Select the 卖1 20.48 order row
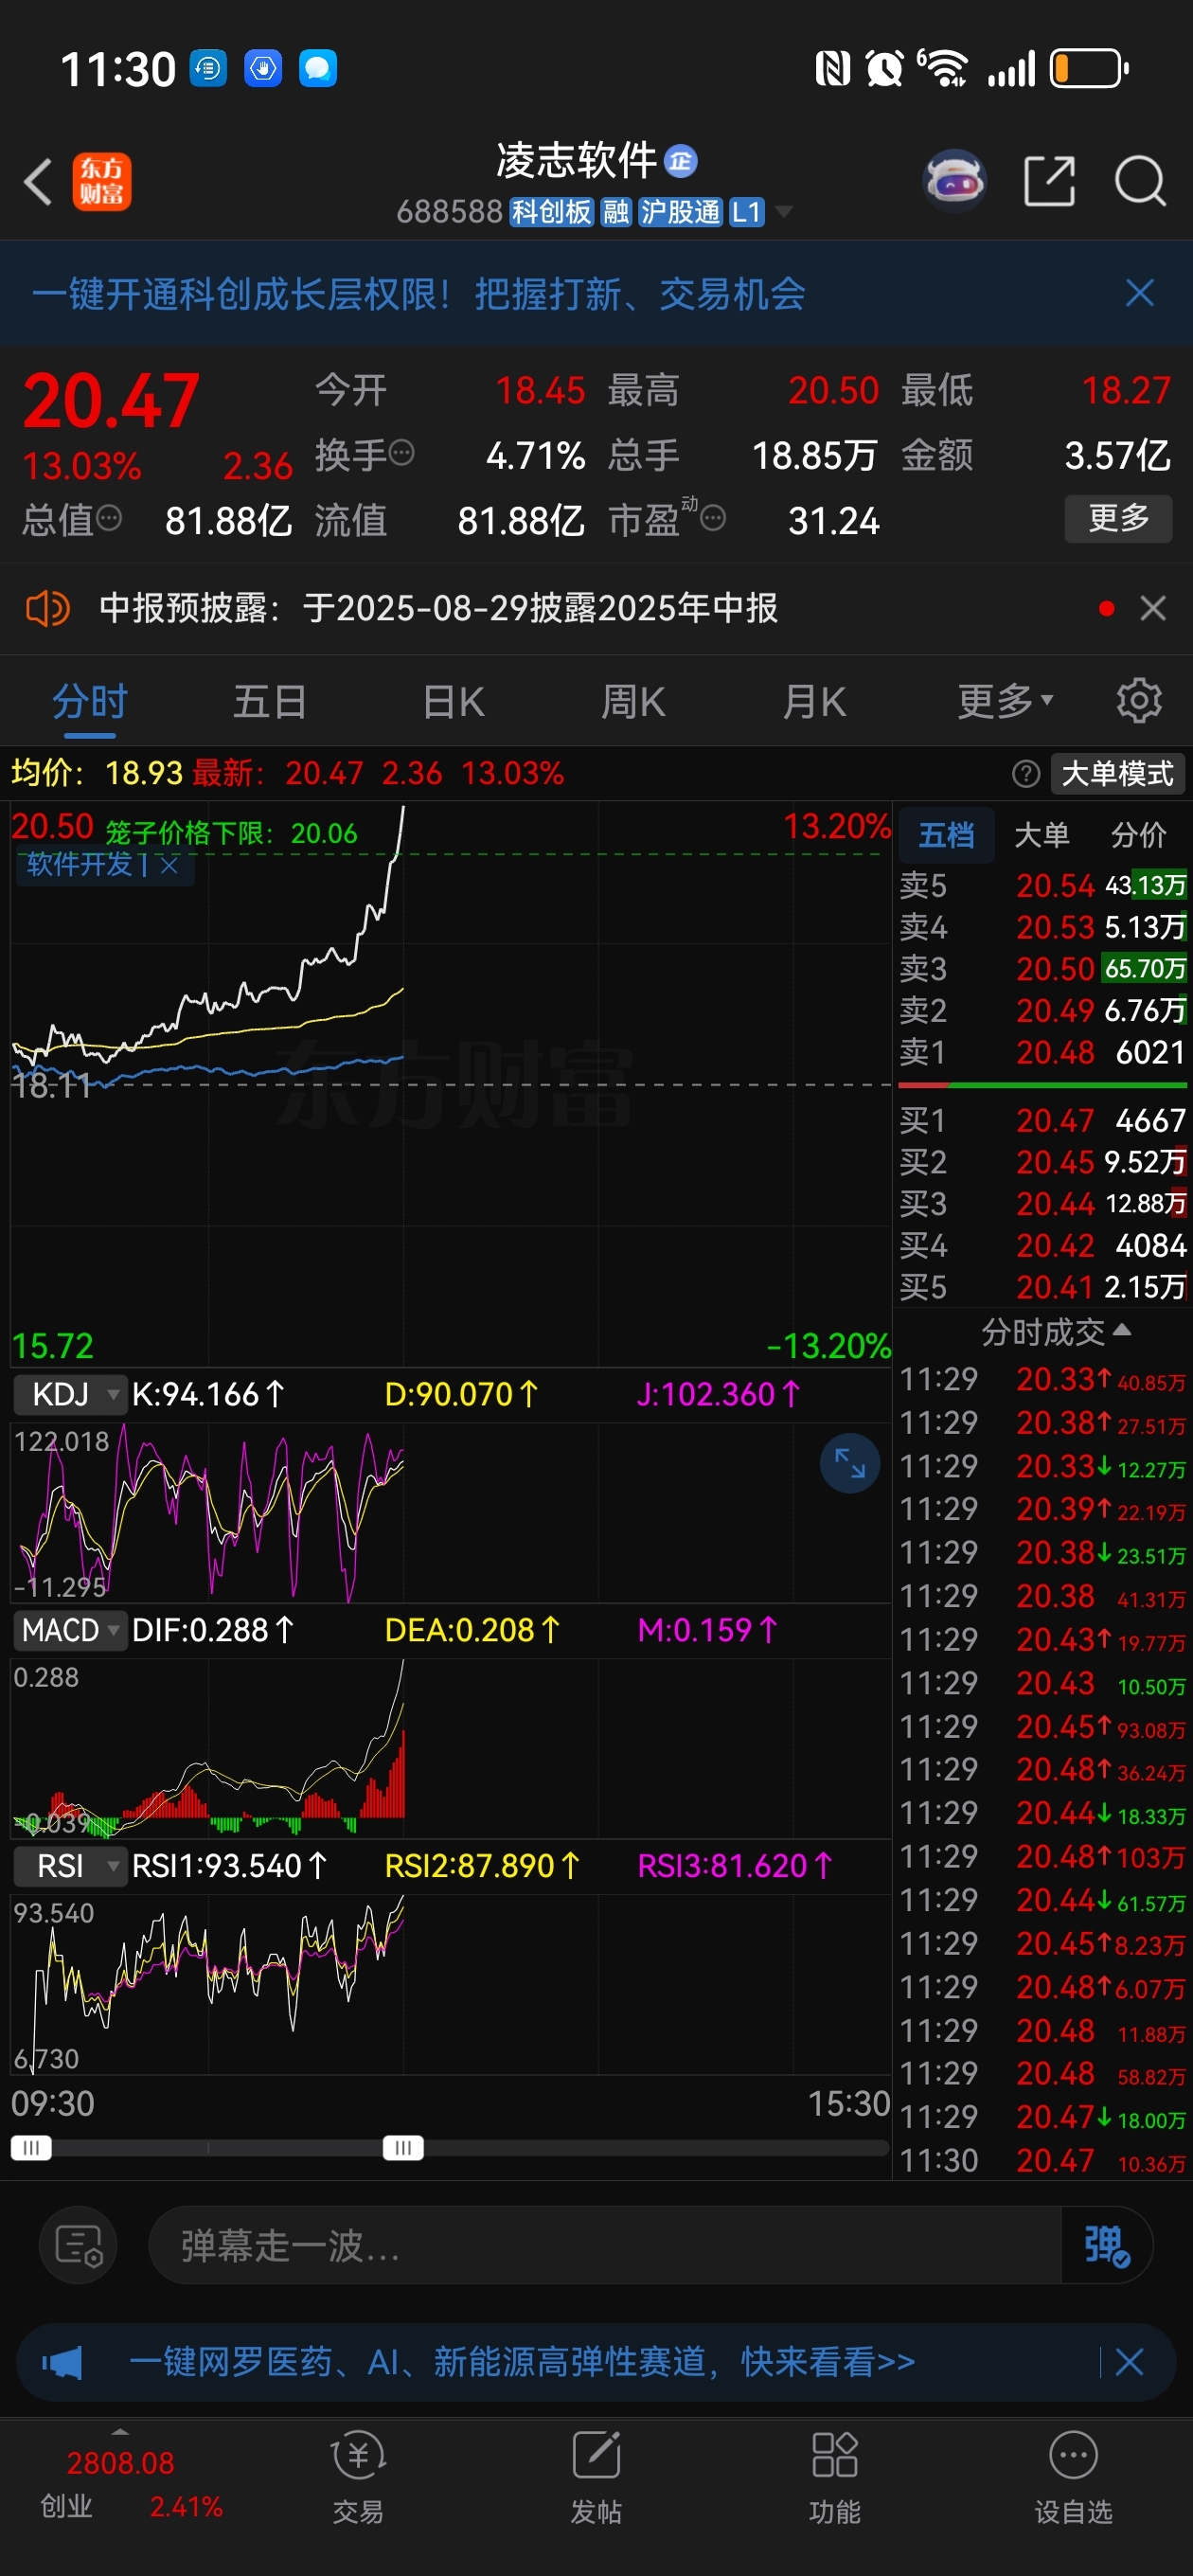Screen dimensions: 1193x2576 [1042, 1052]
